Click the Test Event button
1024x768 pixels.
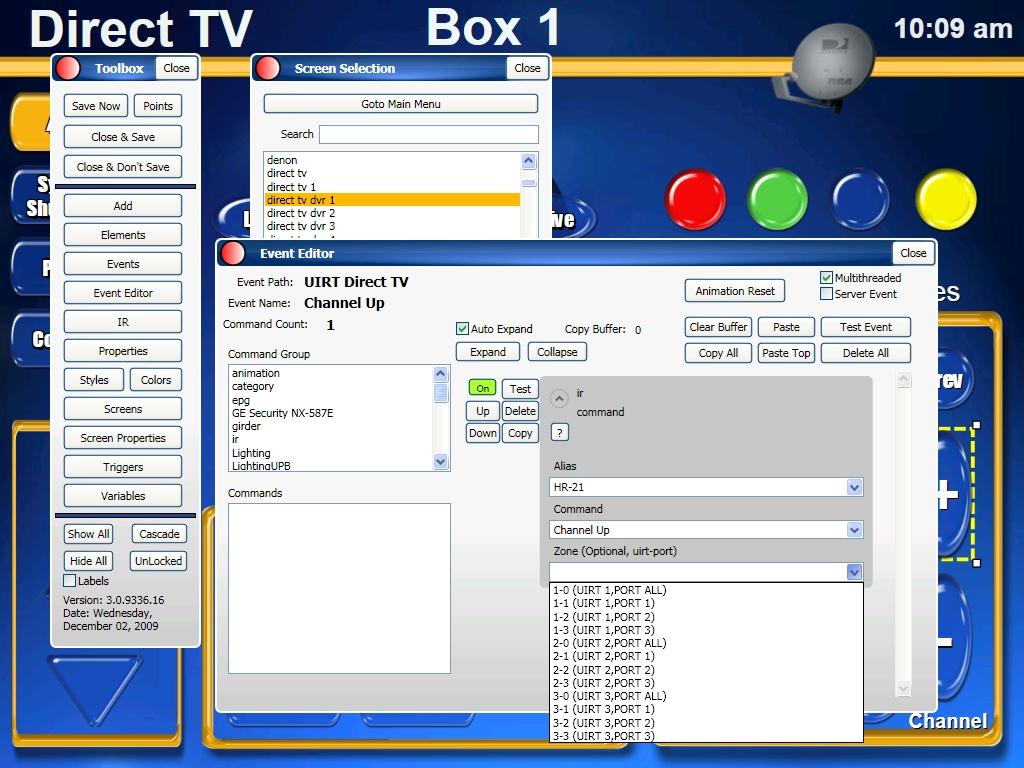click(865, 327)
